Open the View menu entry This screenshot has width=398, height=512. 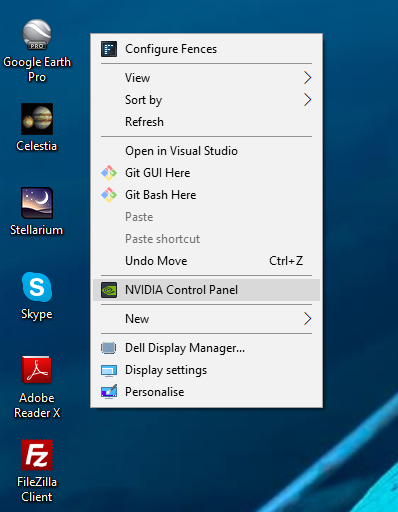coord(206,78)
